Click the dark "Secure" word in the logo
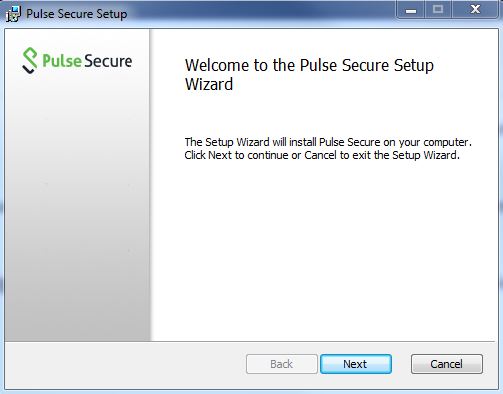The width and height of the screenshot is (503, 394). coord(108,61)
